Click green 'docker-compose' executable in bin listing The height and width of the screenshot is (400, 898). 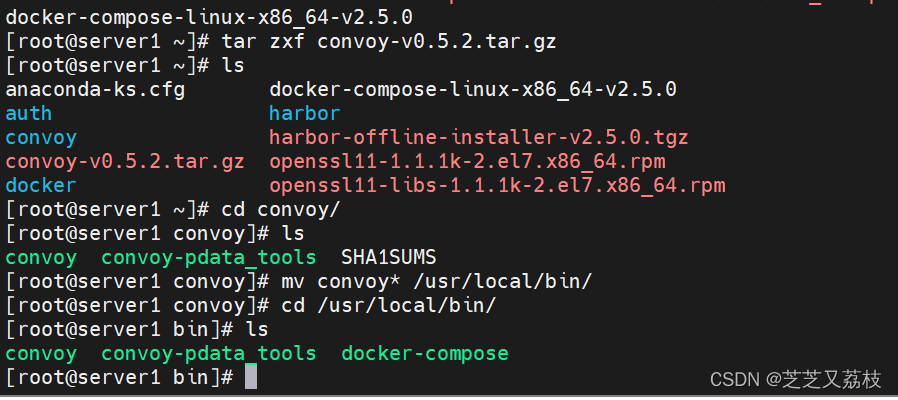[425, 354]
